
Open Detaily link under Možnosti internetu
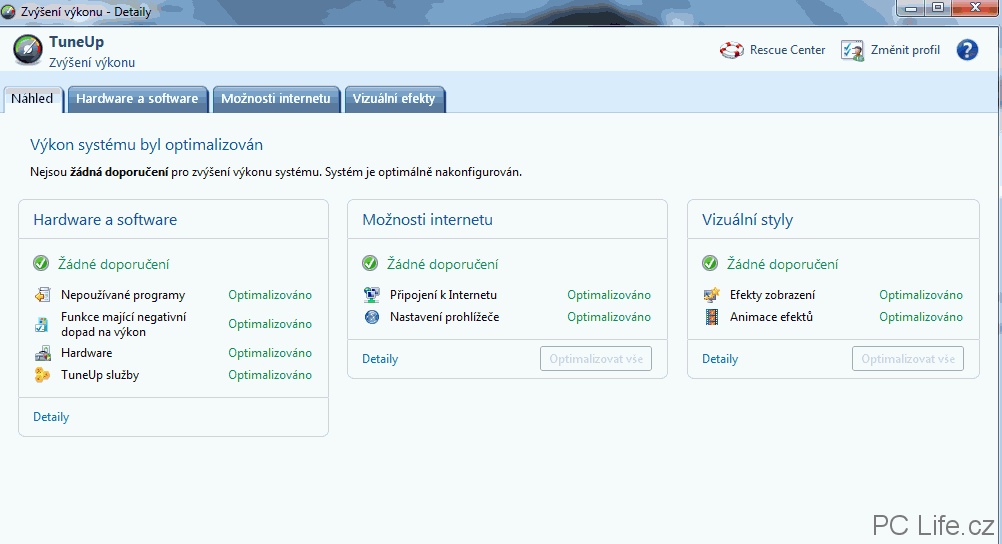click(x=380, y=359)
